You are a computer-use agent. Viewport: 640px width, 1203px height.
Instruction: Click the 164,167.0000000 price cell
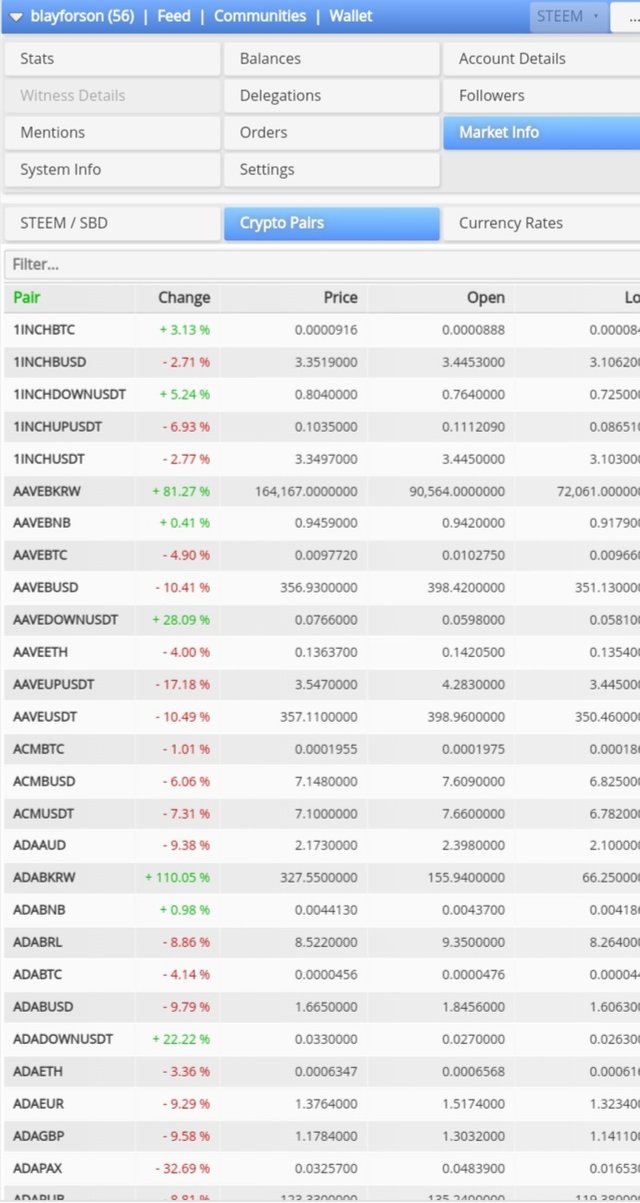pyautogui.click(x=306, y=491)
